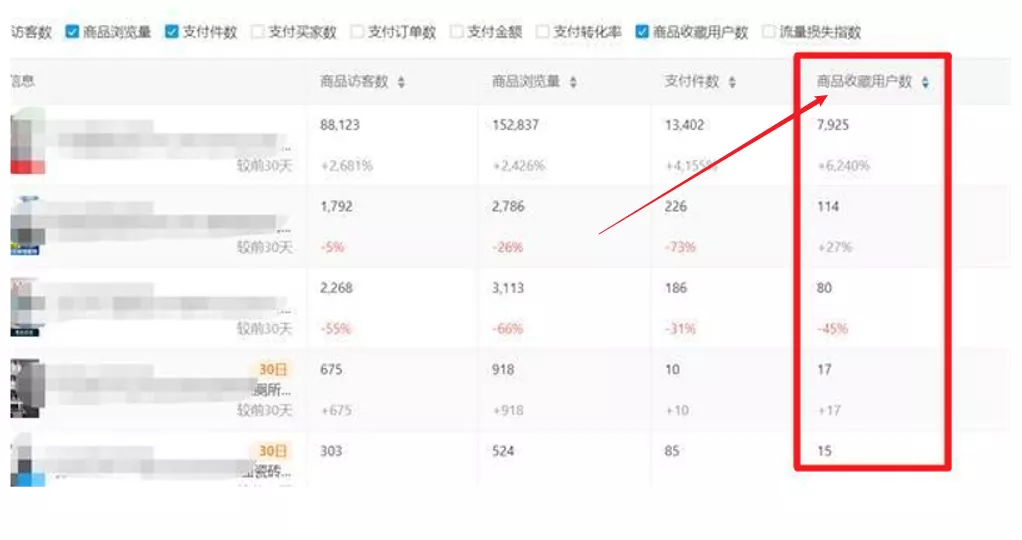Select product thumbnail in the 2,268 visitors row

pos(25,307)
